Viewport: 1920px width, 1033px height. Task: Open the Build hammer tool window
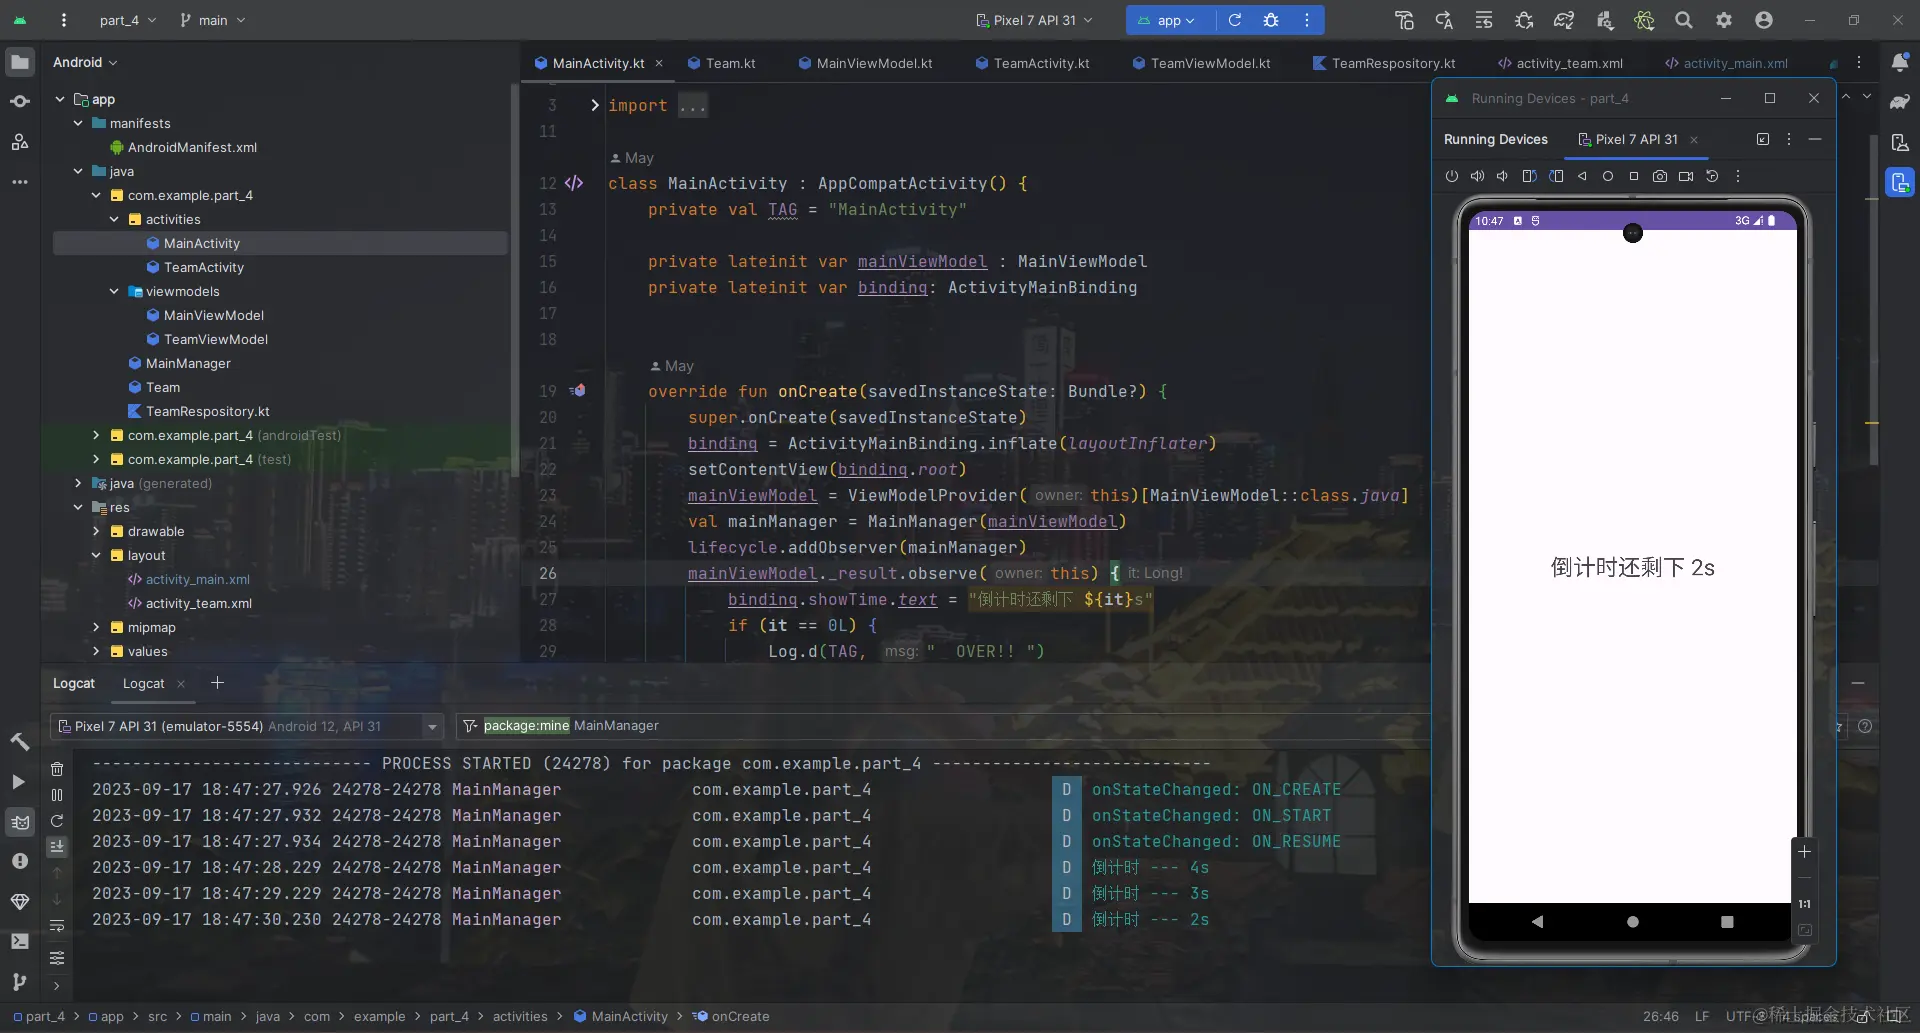click(20, 741)
